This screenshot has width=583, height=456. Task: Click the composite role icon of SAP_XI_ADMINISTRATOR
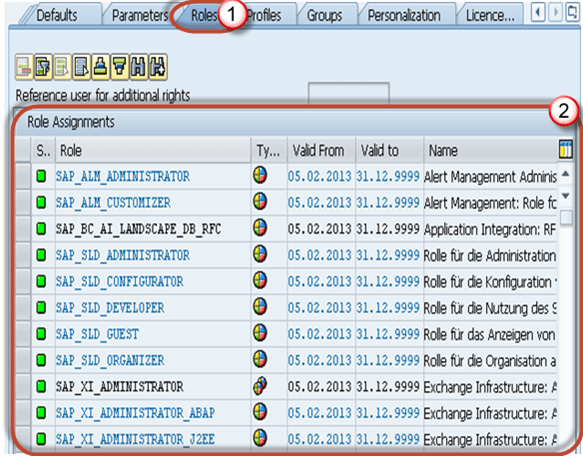pyautogui.click(x=260, y=386)
